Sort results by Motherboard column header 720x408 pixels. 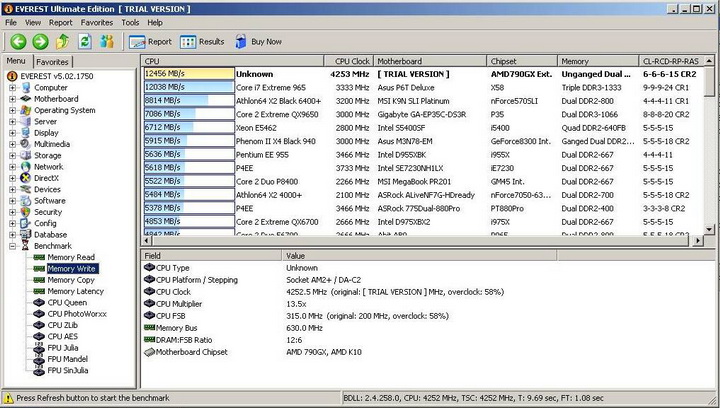430,61
